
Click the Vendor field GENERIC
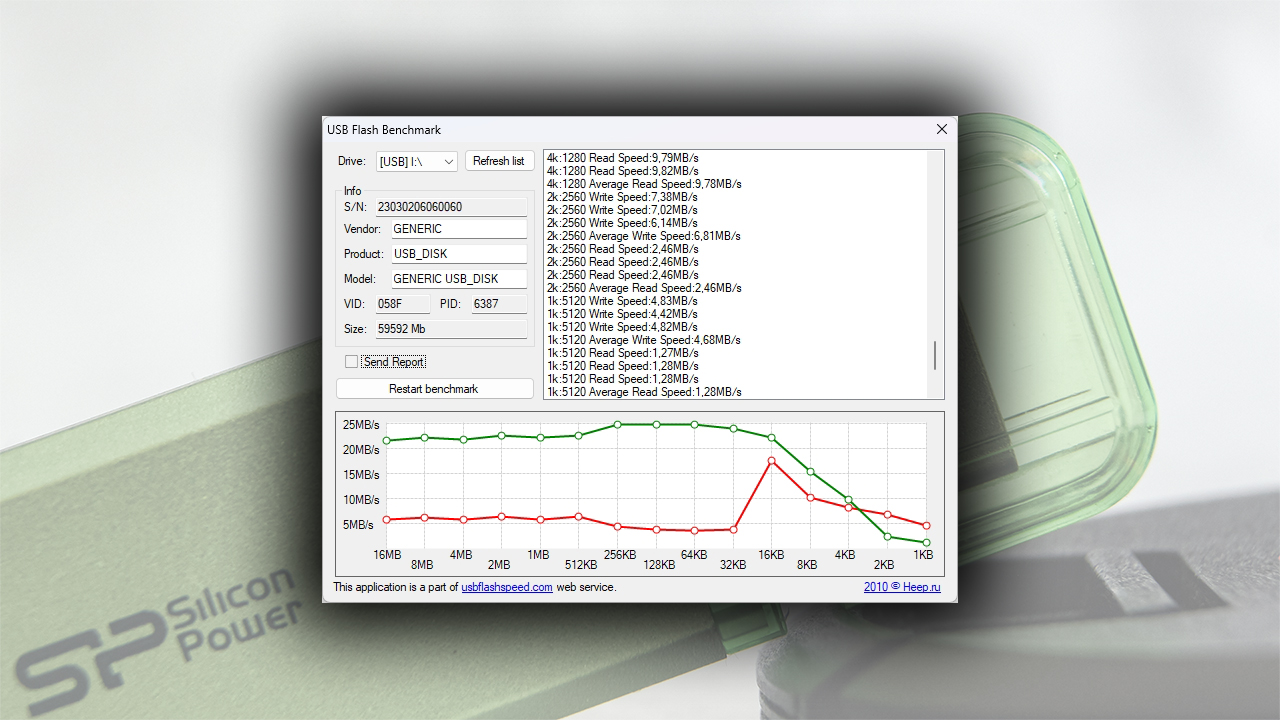pyautogui.click(x=459, y=229)
